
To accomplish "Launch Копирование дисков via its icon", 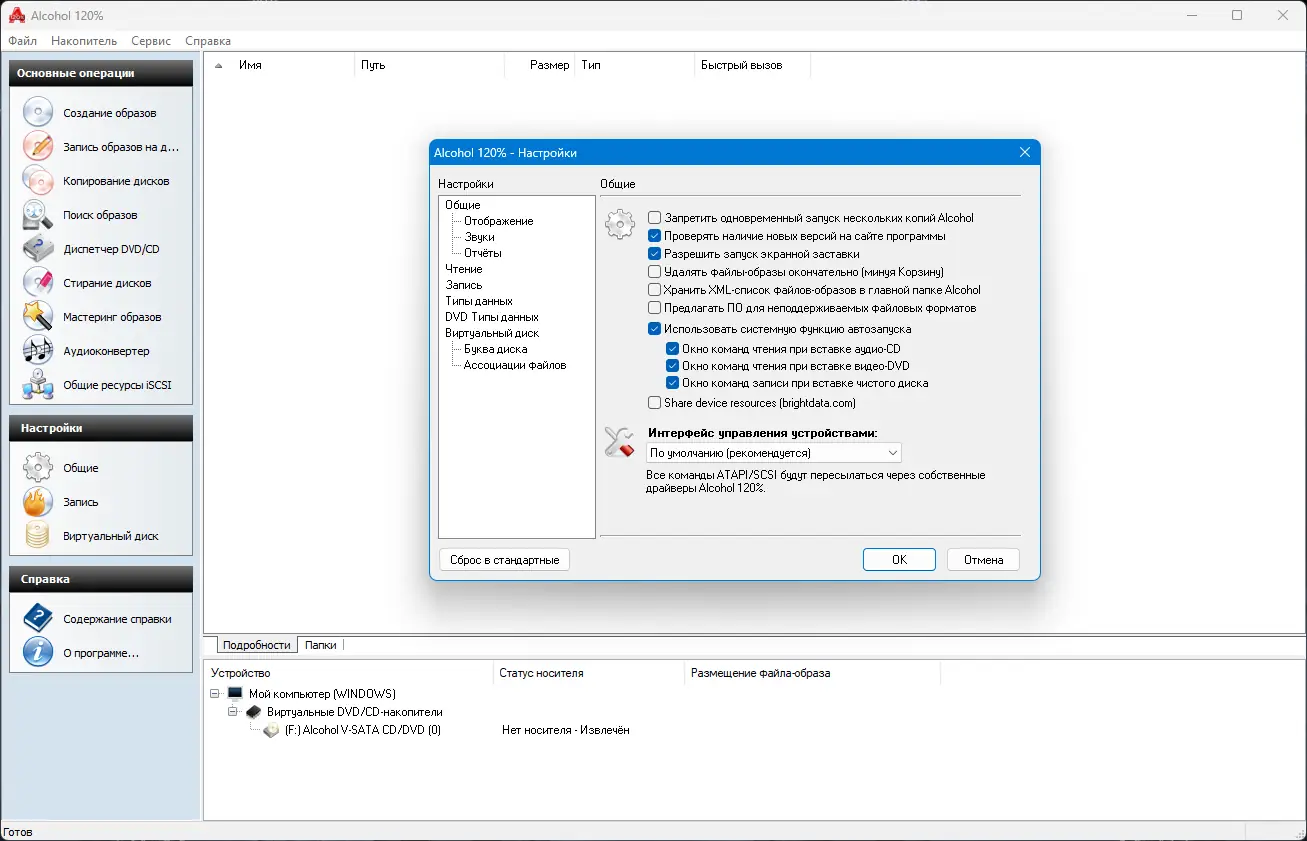I will click(38, 180).
